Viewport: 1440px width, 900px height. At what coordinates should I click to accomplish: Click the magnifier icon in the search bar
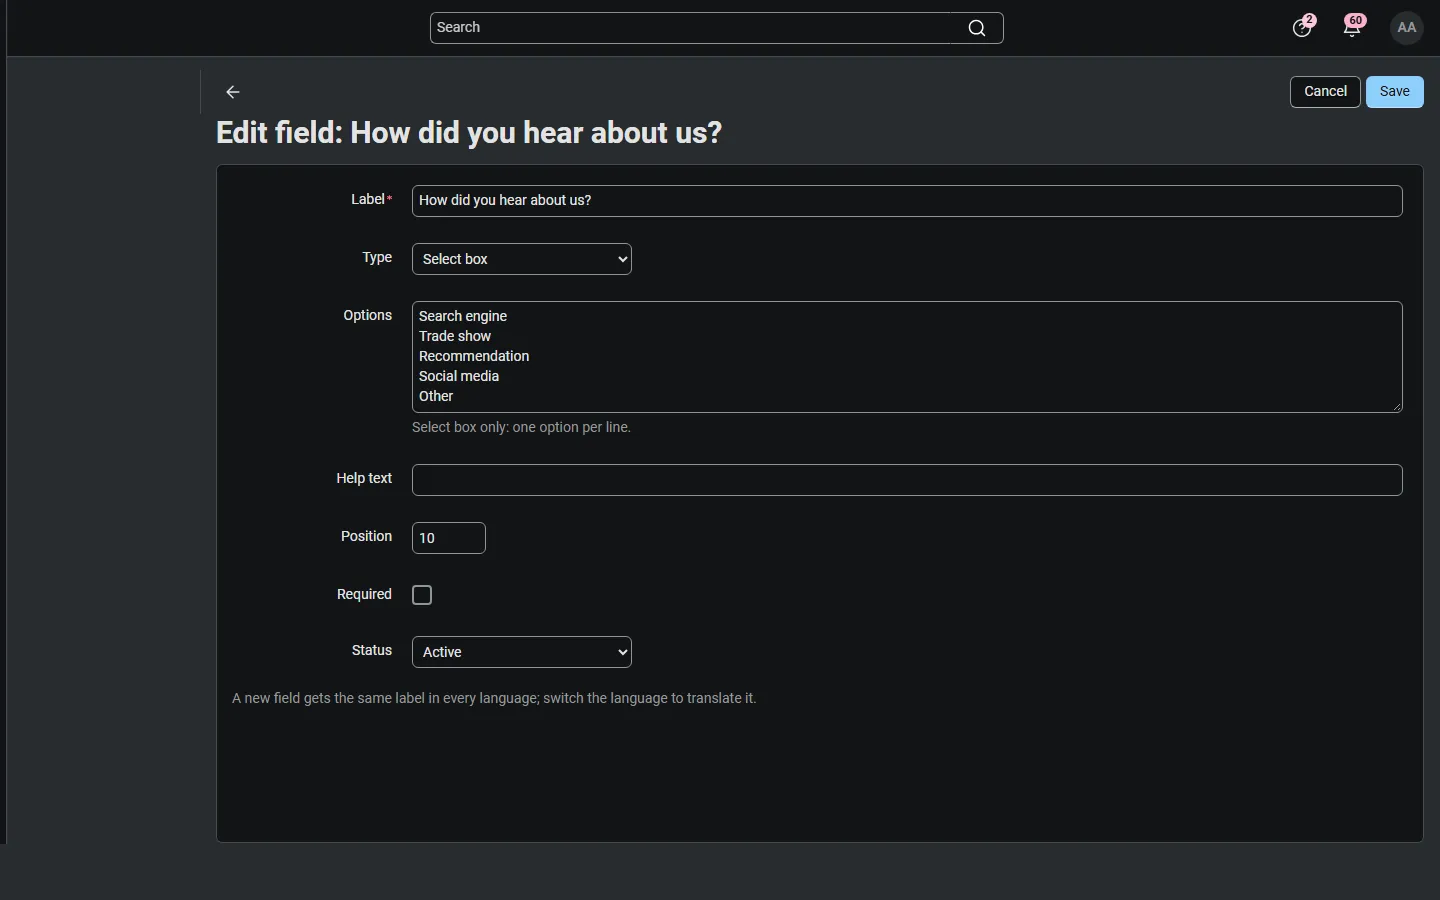click(977, 29)
